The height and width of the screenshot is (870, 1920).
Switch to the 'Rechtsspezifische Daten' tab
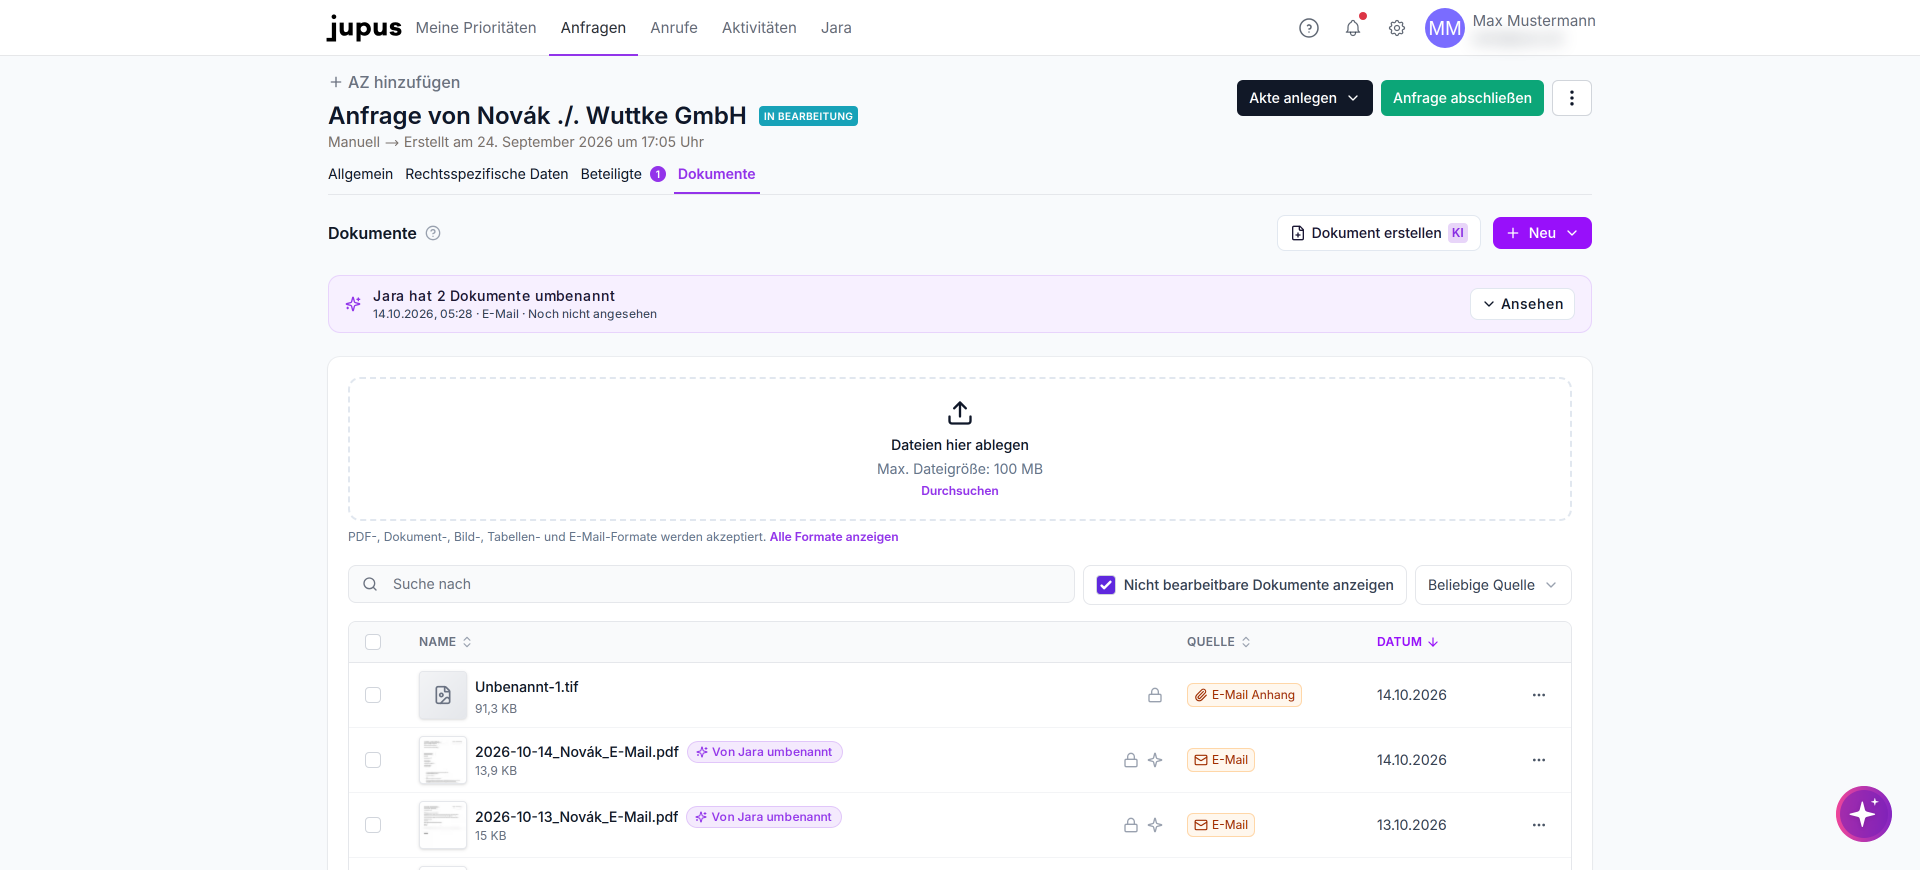pyautogui.click(x=487, y=174)
